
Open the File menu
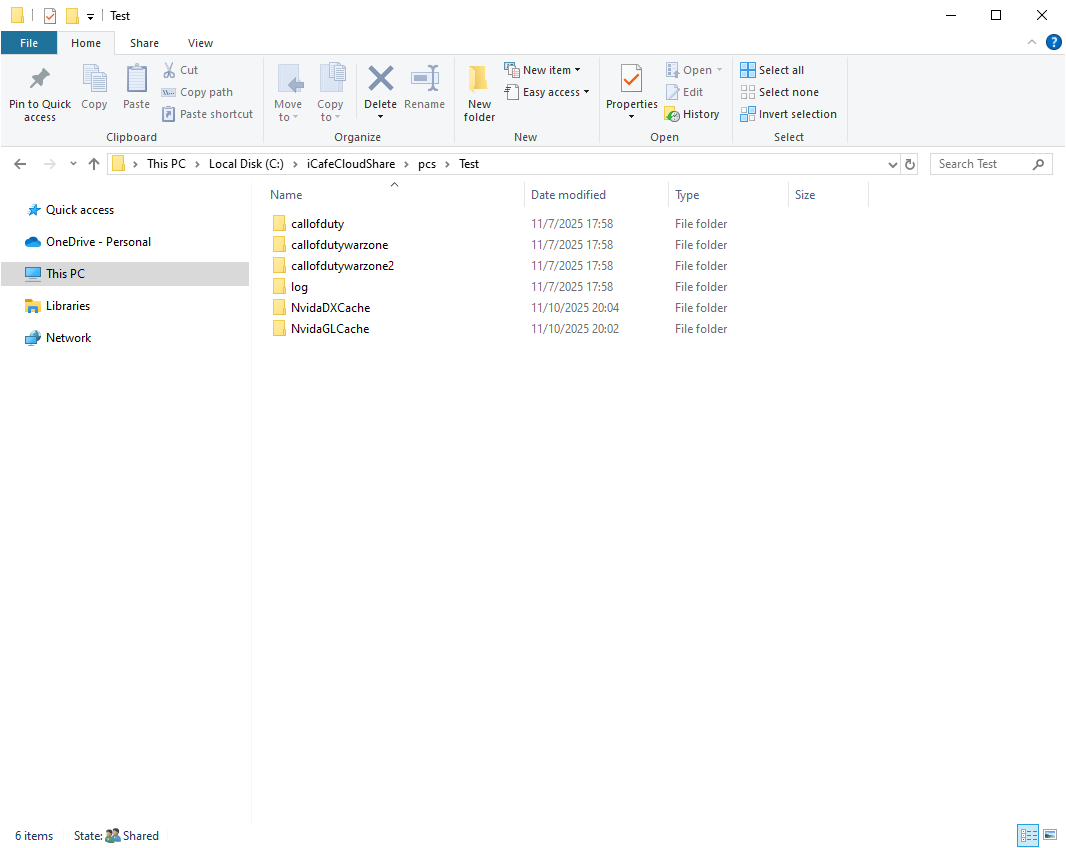point(29,43)
